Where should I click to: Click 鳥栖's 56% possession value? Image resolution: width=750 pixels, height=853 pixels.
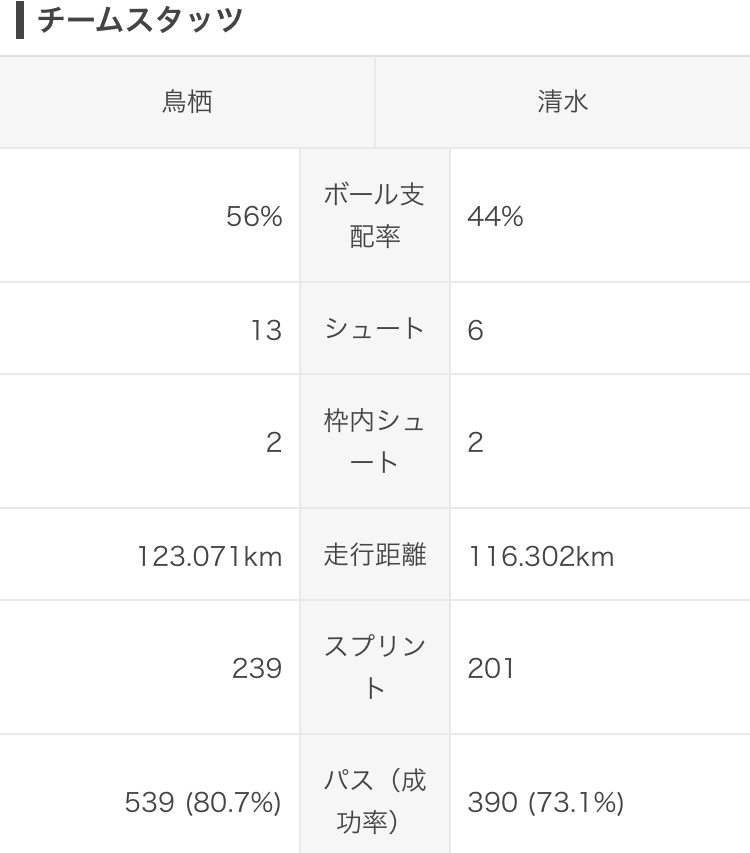tap(255, 217)
